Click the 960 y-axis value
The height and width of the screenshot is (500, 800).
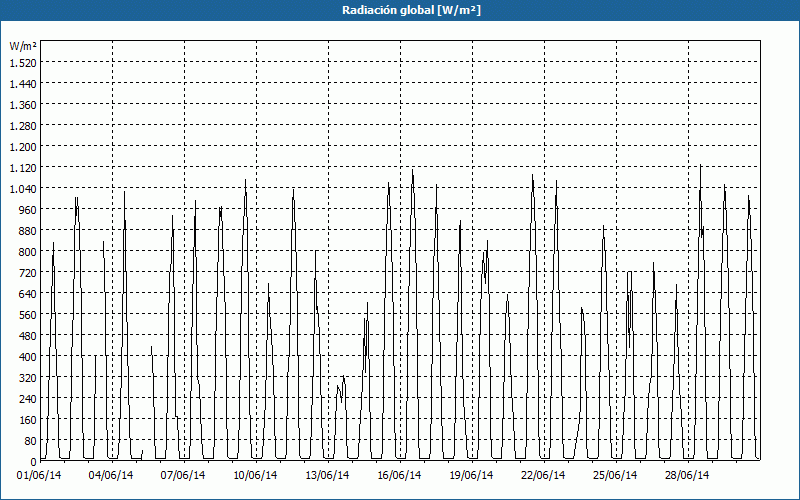[28, 210]
